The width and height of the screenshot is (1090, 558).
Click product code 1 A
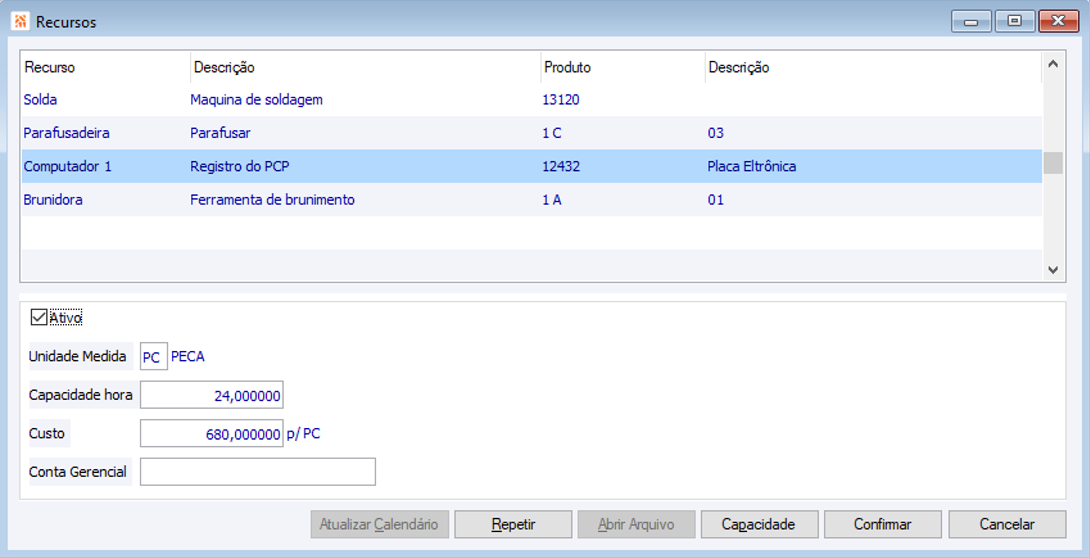(552, 199)
